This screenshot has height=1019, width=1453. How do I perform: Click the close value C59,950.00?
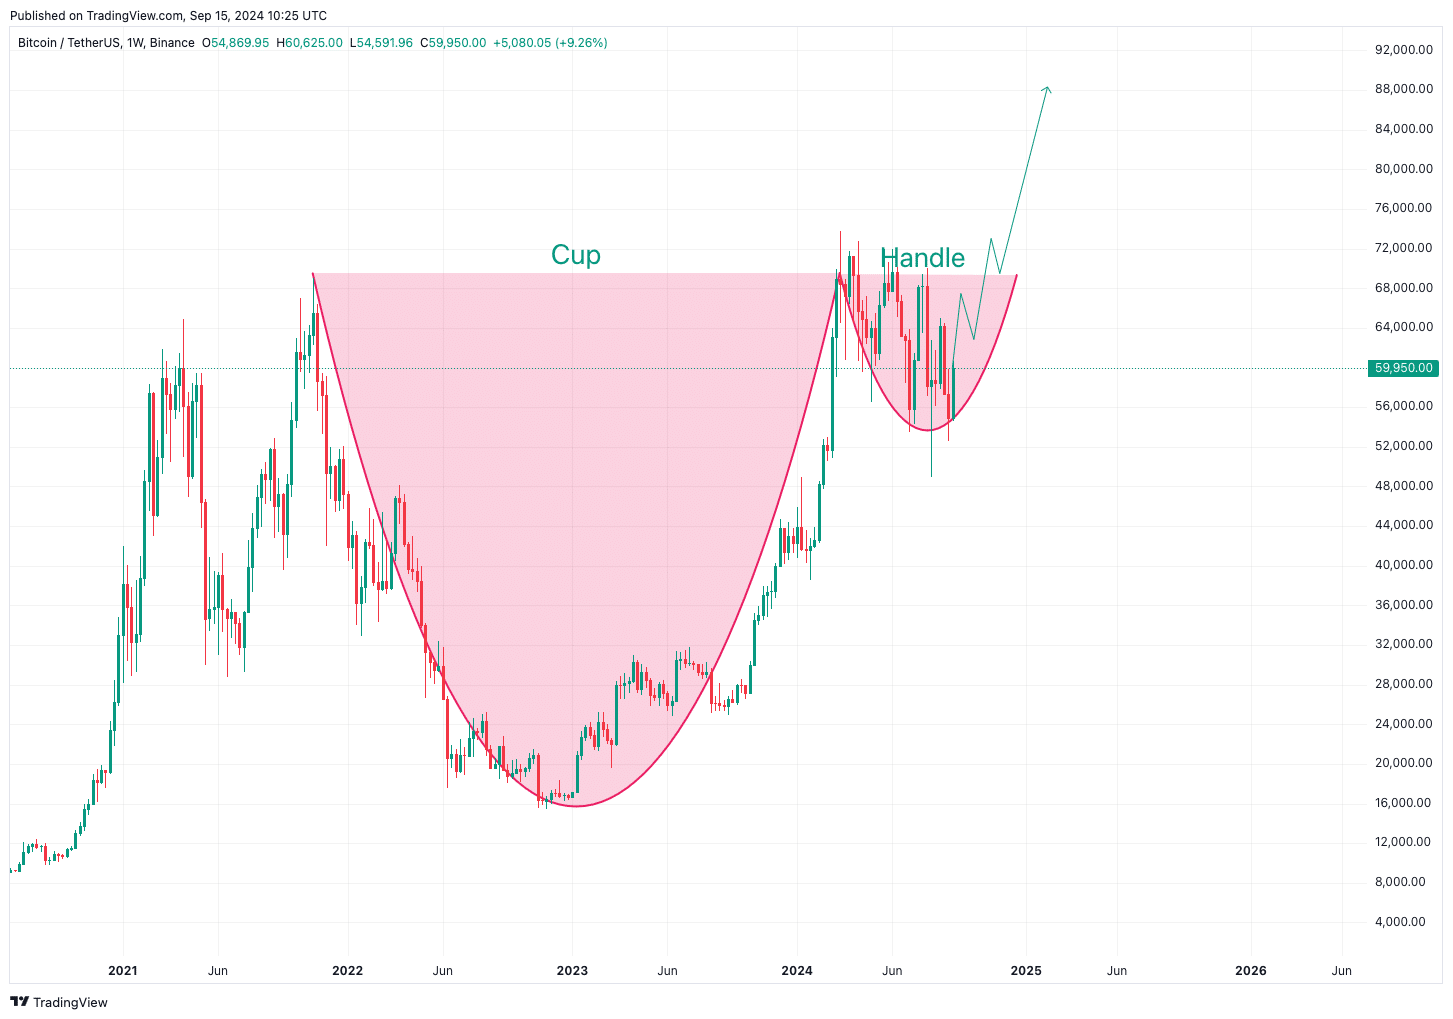453,43
